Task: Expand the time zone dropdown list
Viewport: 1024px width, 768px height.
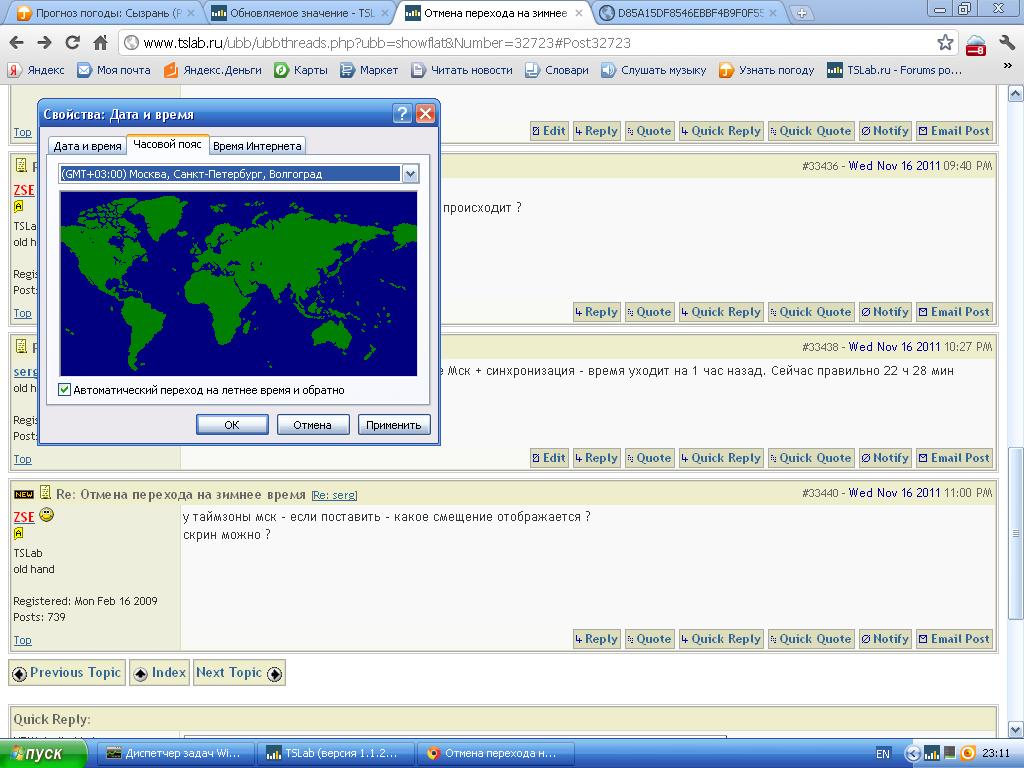Action: 409,174
